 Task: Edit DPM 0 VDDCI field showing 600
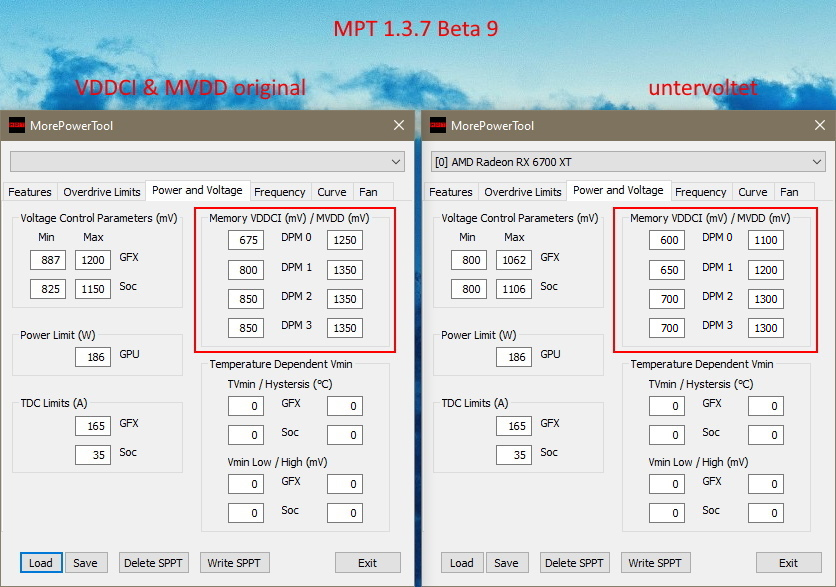(667, 240)
